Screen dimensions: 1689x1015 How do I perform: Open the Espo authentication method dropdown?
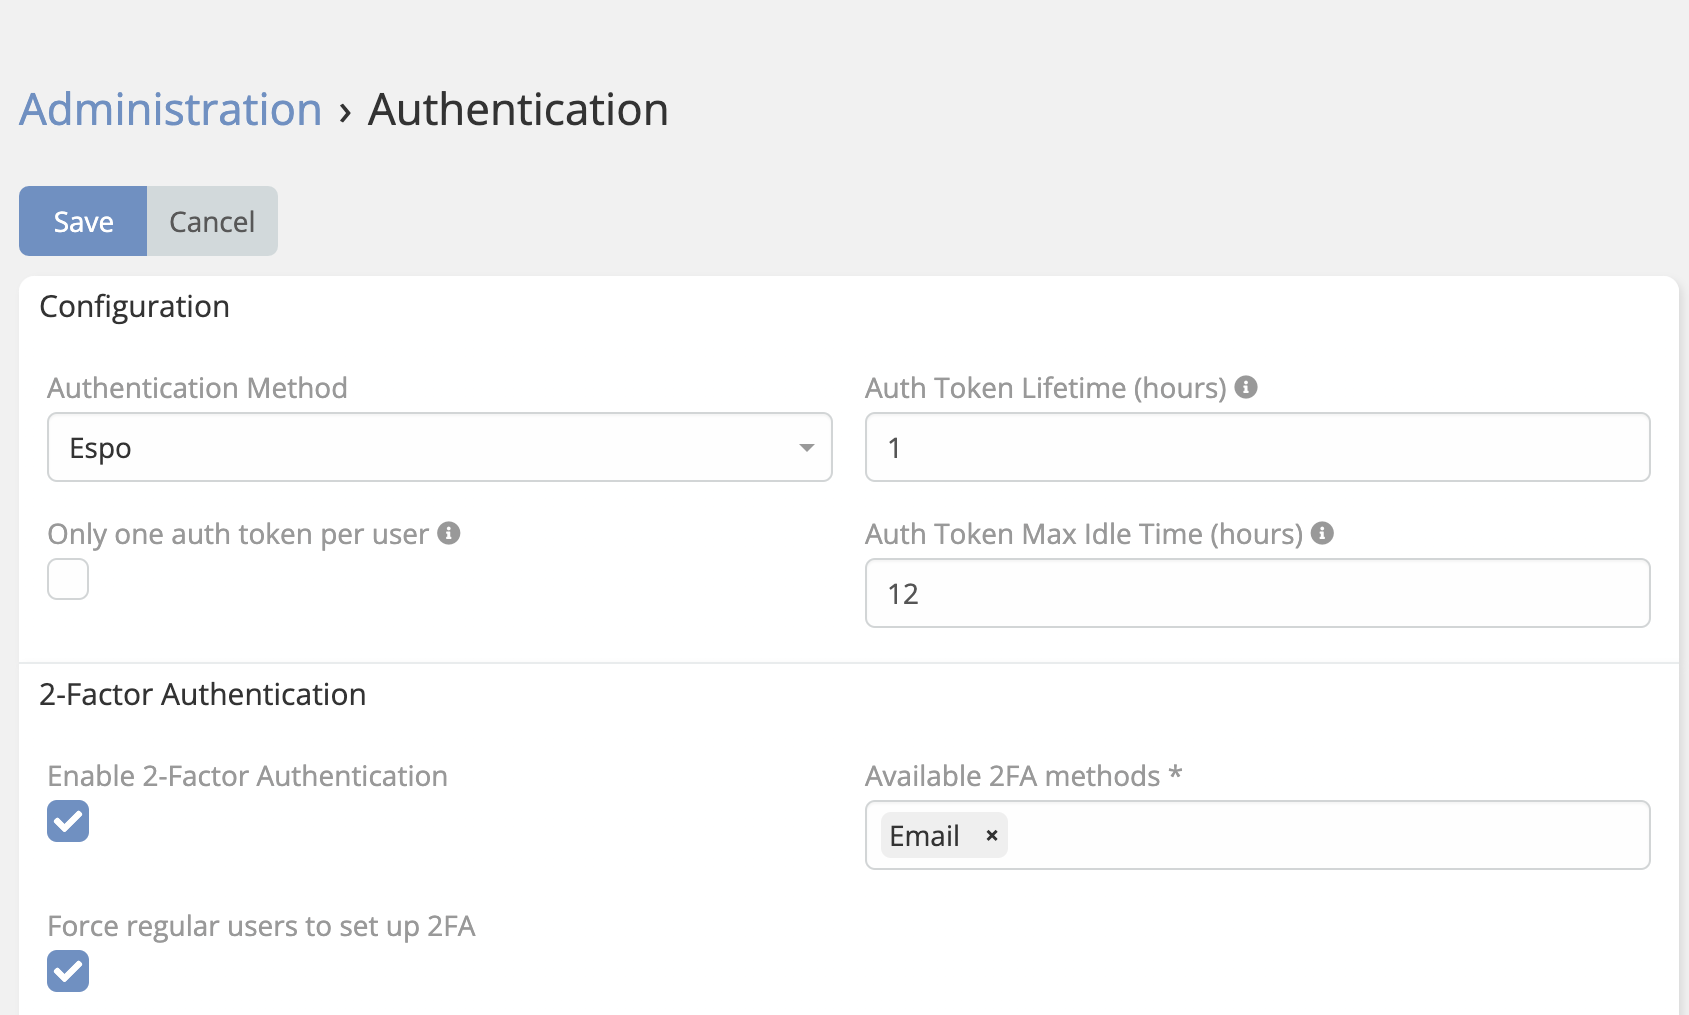tap(439, 448)
